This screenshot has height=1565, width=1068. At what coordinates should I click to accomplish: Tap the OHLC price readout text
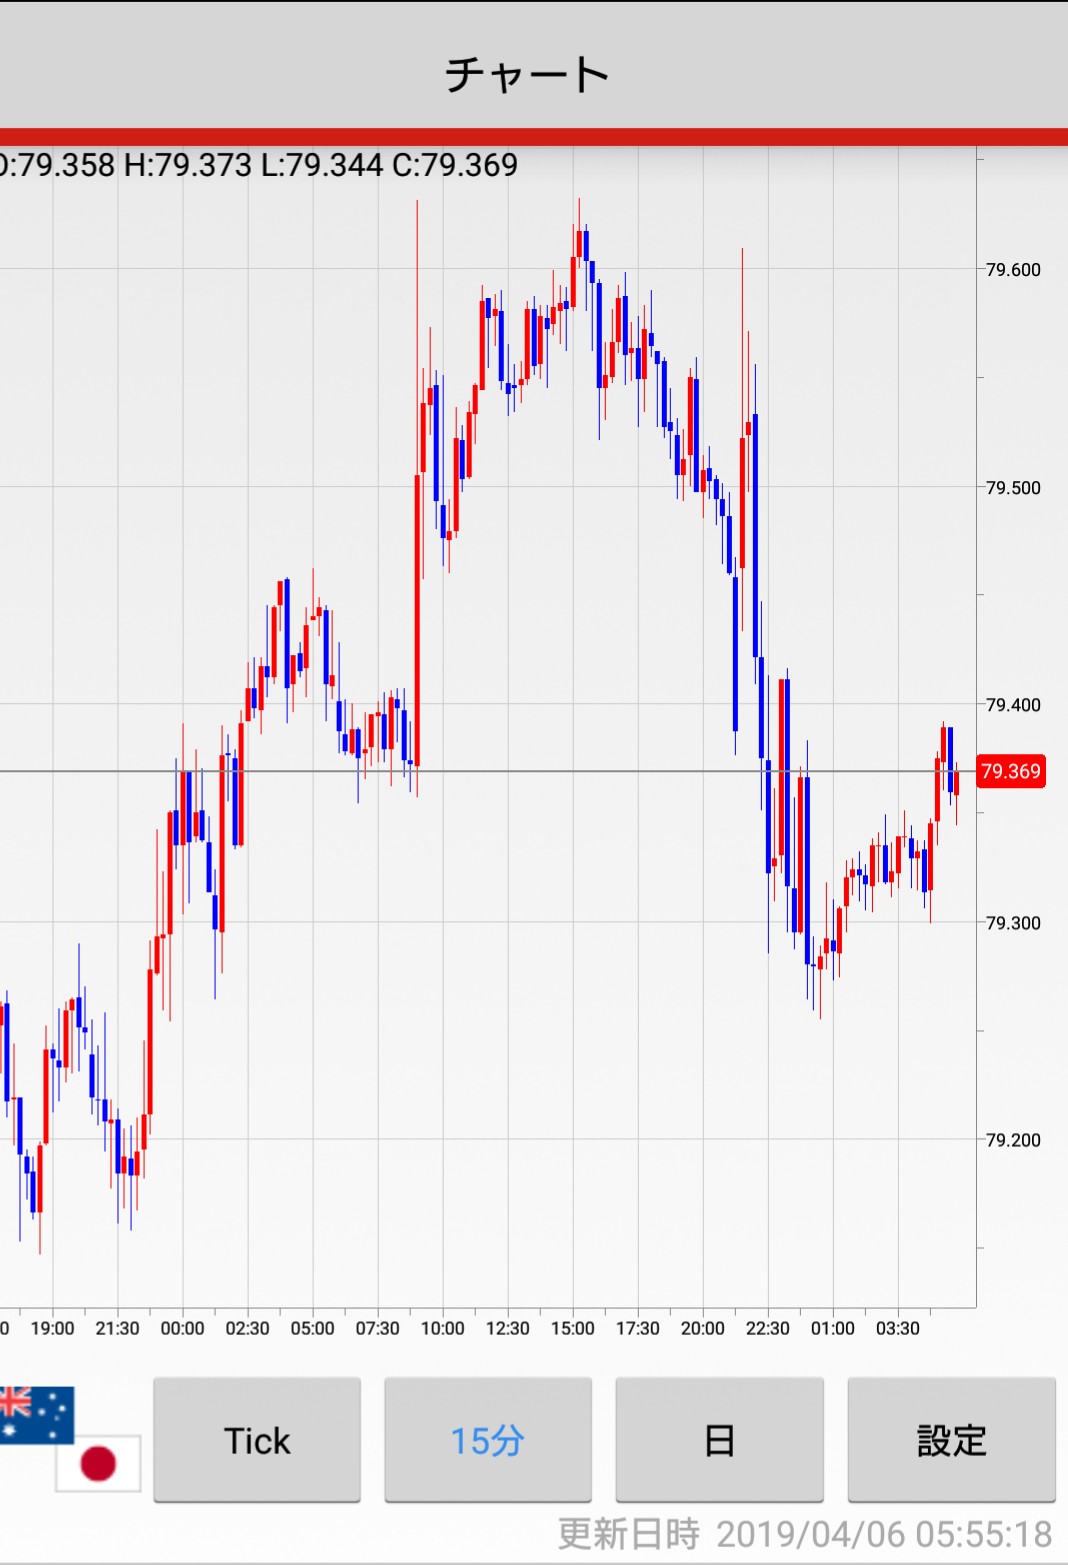[258, 165]
